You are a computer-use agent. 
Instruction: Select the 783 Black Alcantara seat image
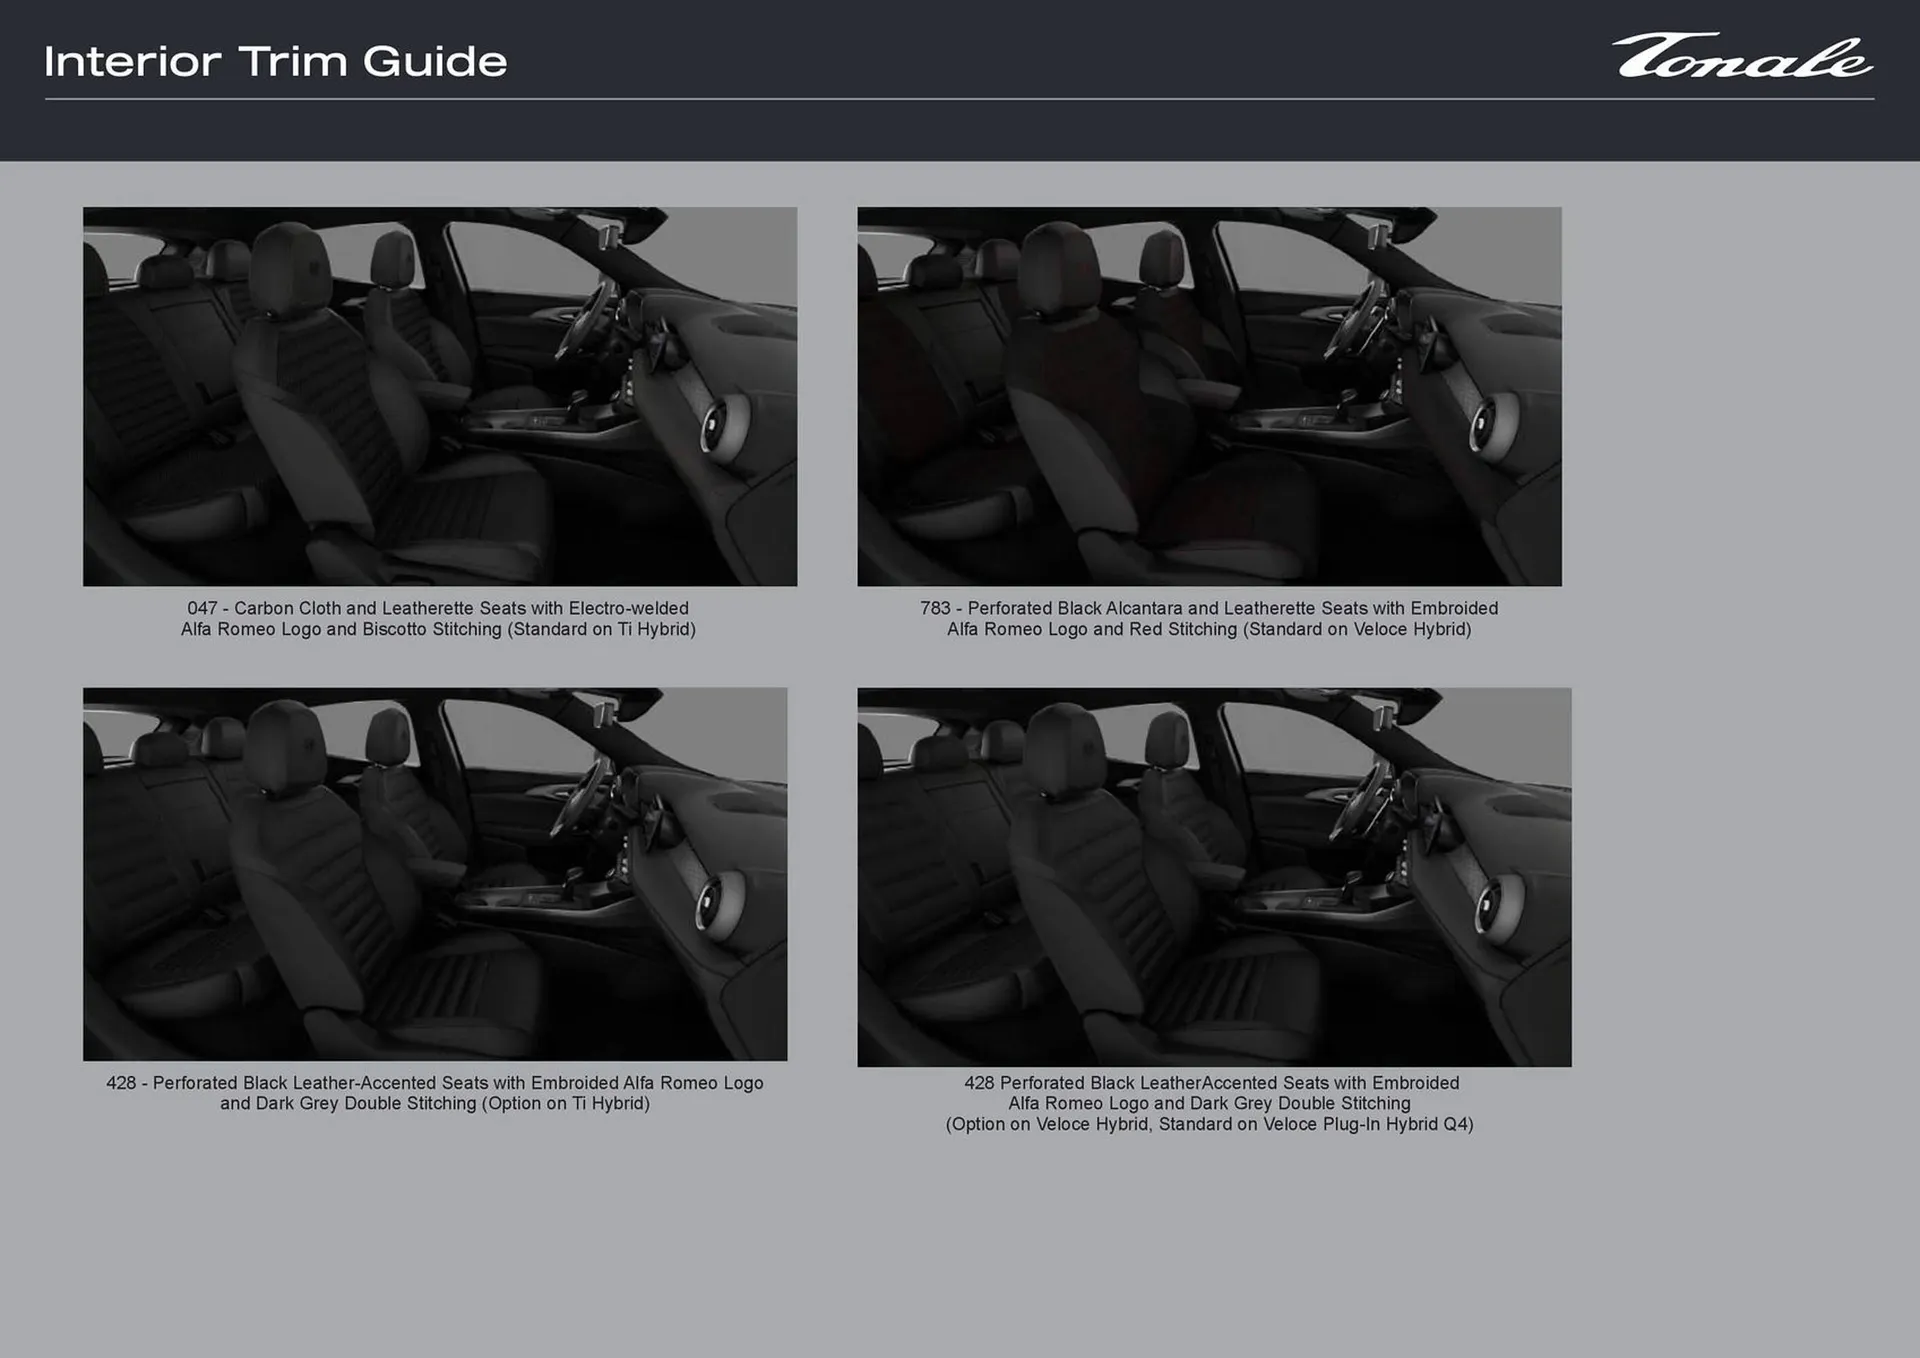1208,398
